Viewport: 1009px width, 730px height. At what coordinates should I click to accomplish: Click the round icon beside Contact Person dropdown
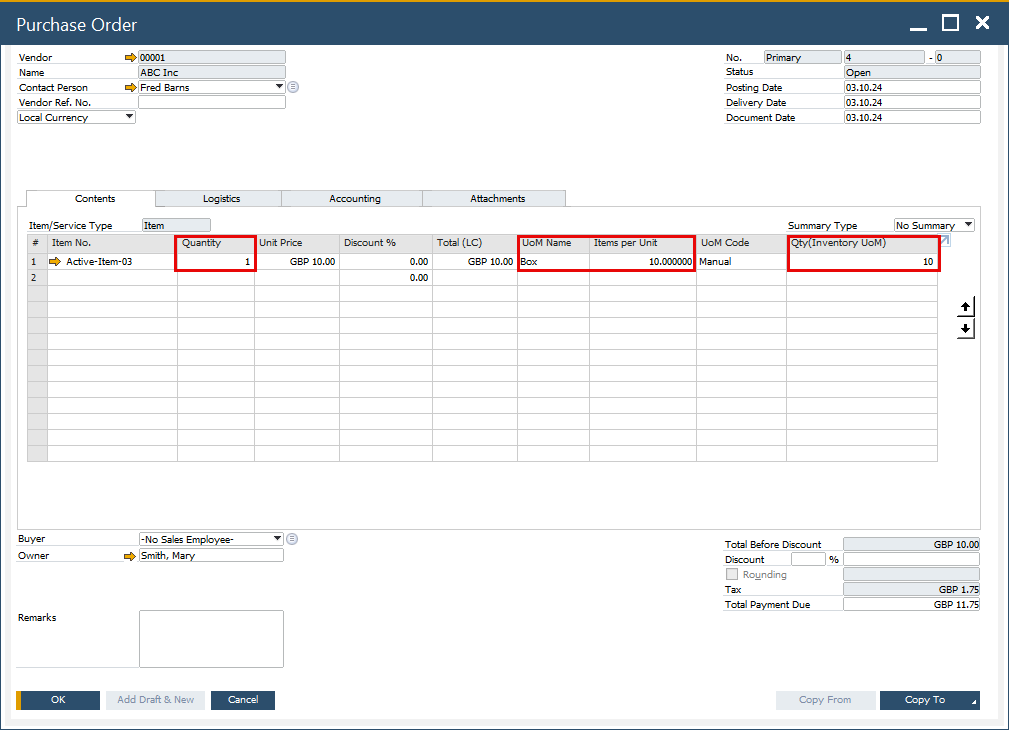click(293, 87)
